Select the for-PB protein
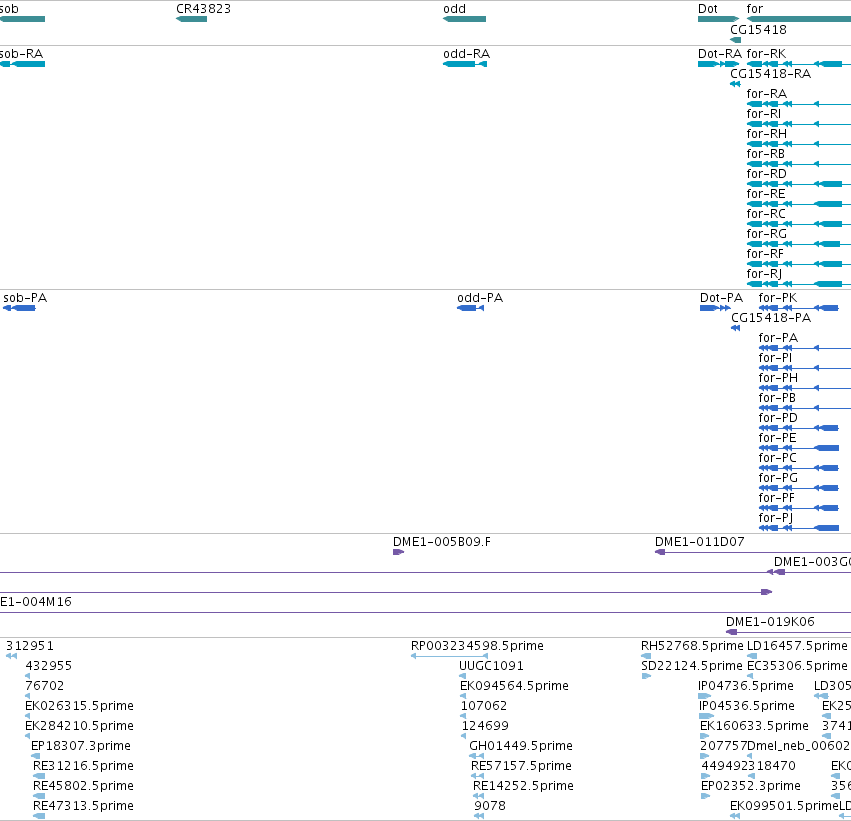This screenshot has height=821, width=851. click(x=805, y=409)
